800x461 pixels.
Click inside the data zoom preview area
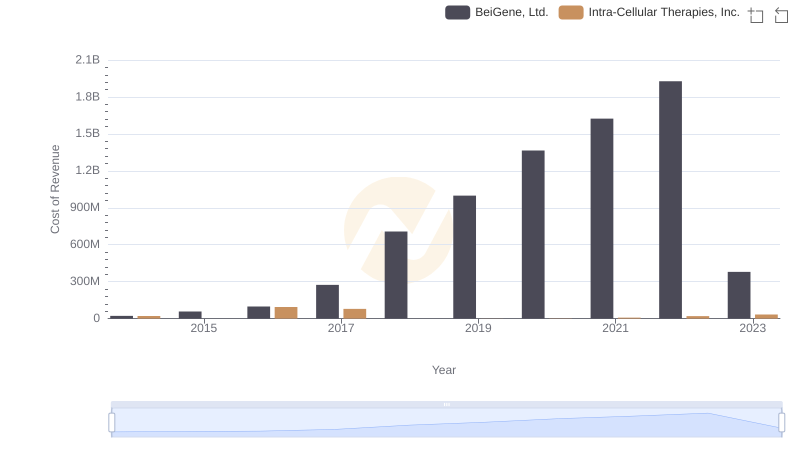click(x=446, y=422)
